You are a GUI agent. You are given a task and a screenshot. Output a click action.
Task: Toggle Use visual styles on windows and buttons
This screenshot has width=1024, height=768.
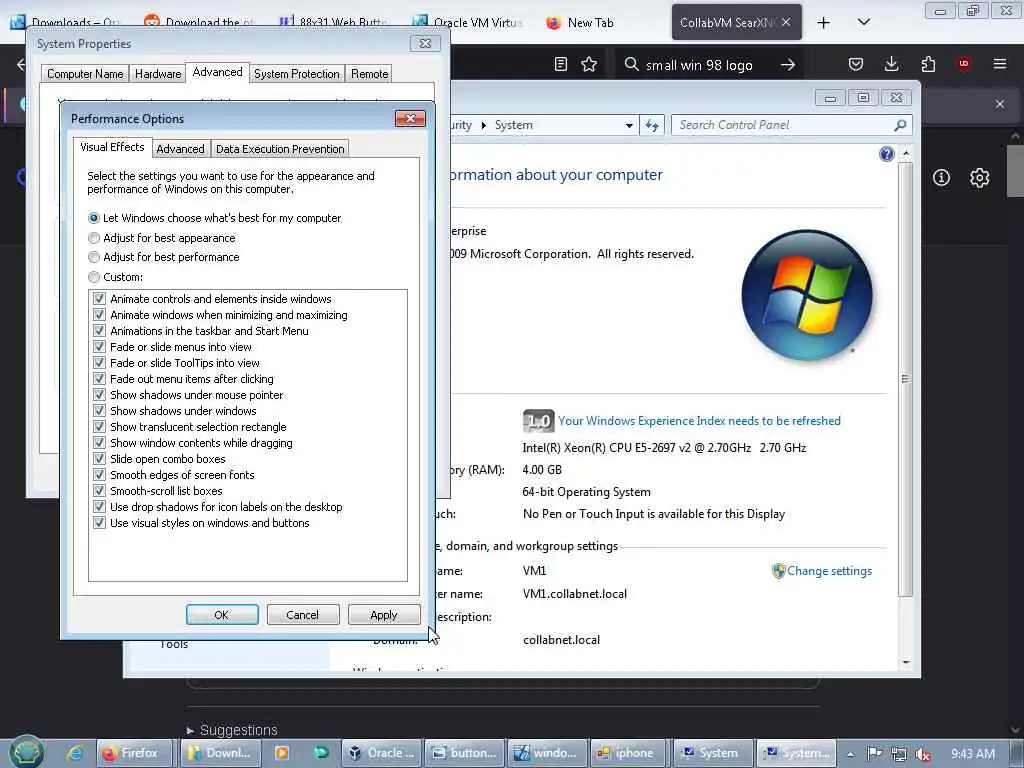(x=99, y=522)
